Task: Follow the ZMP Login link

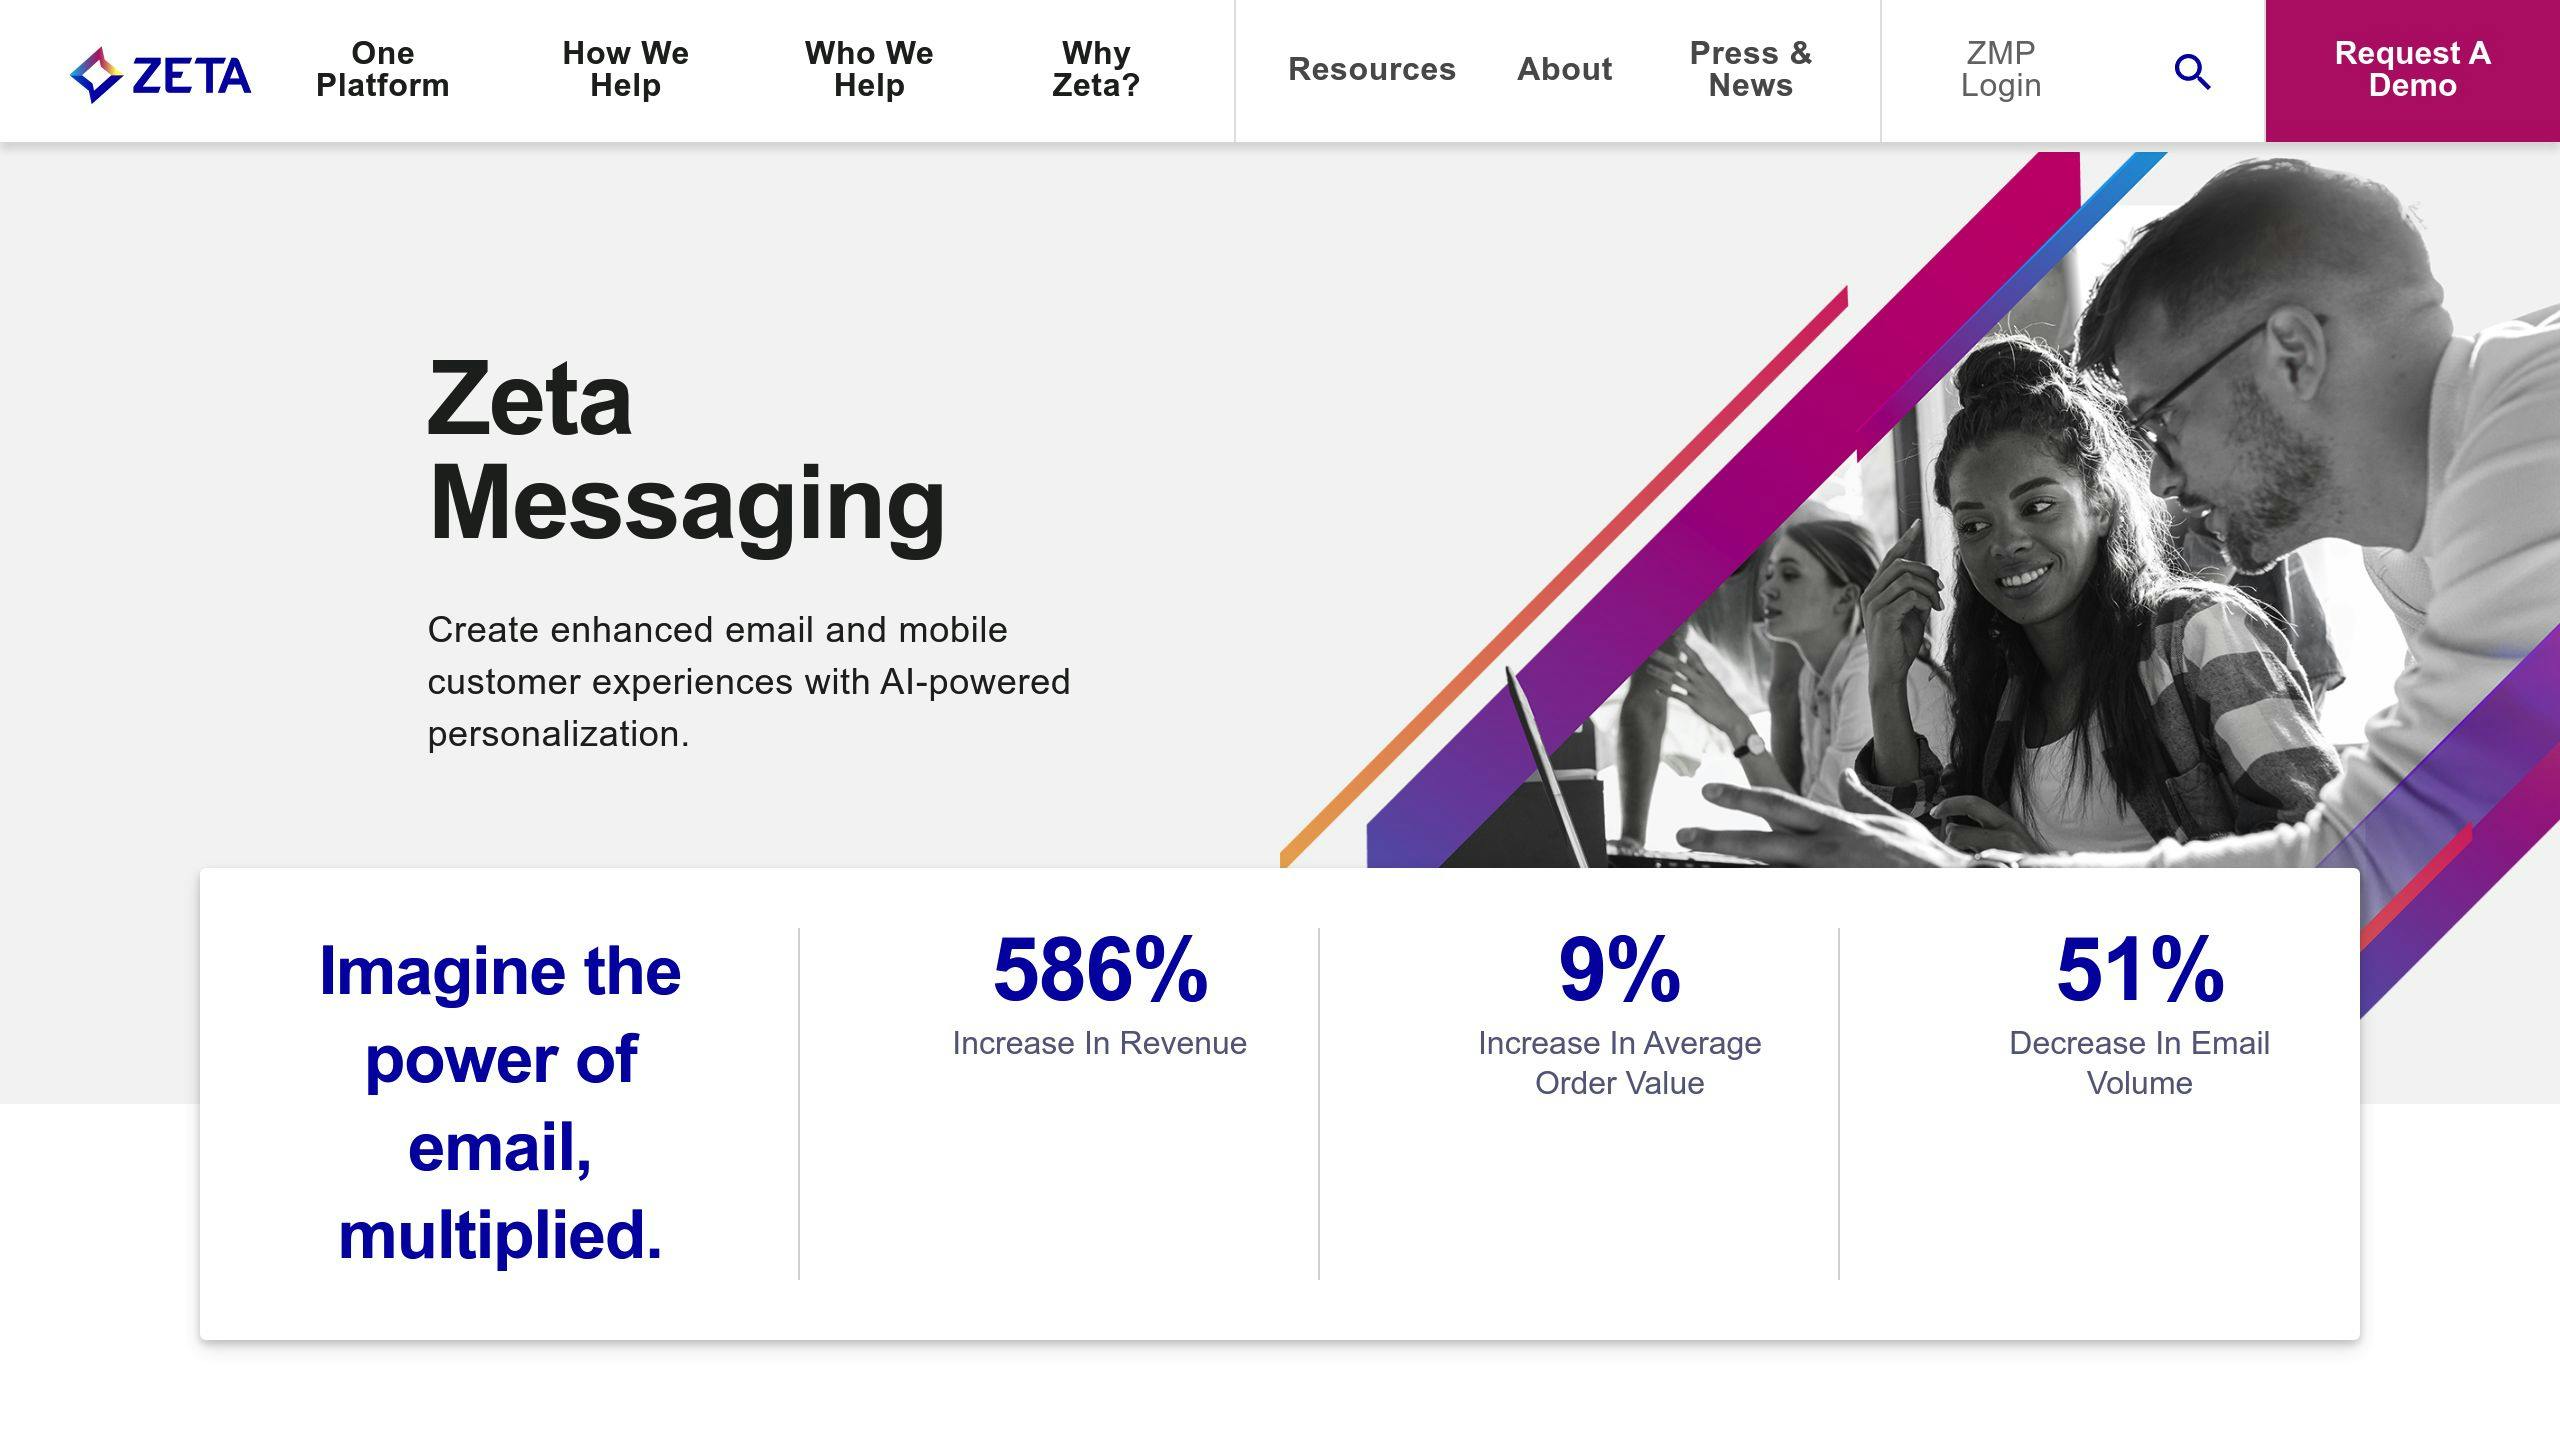Action: (x=2001, y=69)
